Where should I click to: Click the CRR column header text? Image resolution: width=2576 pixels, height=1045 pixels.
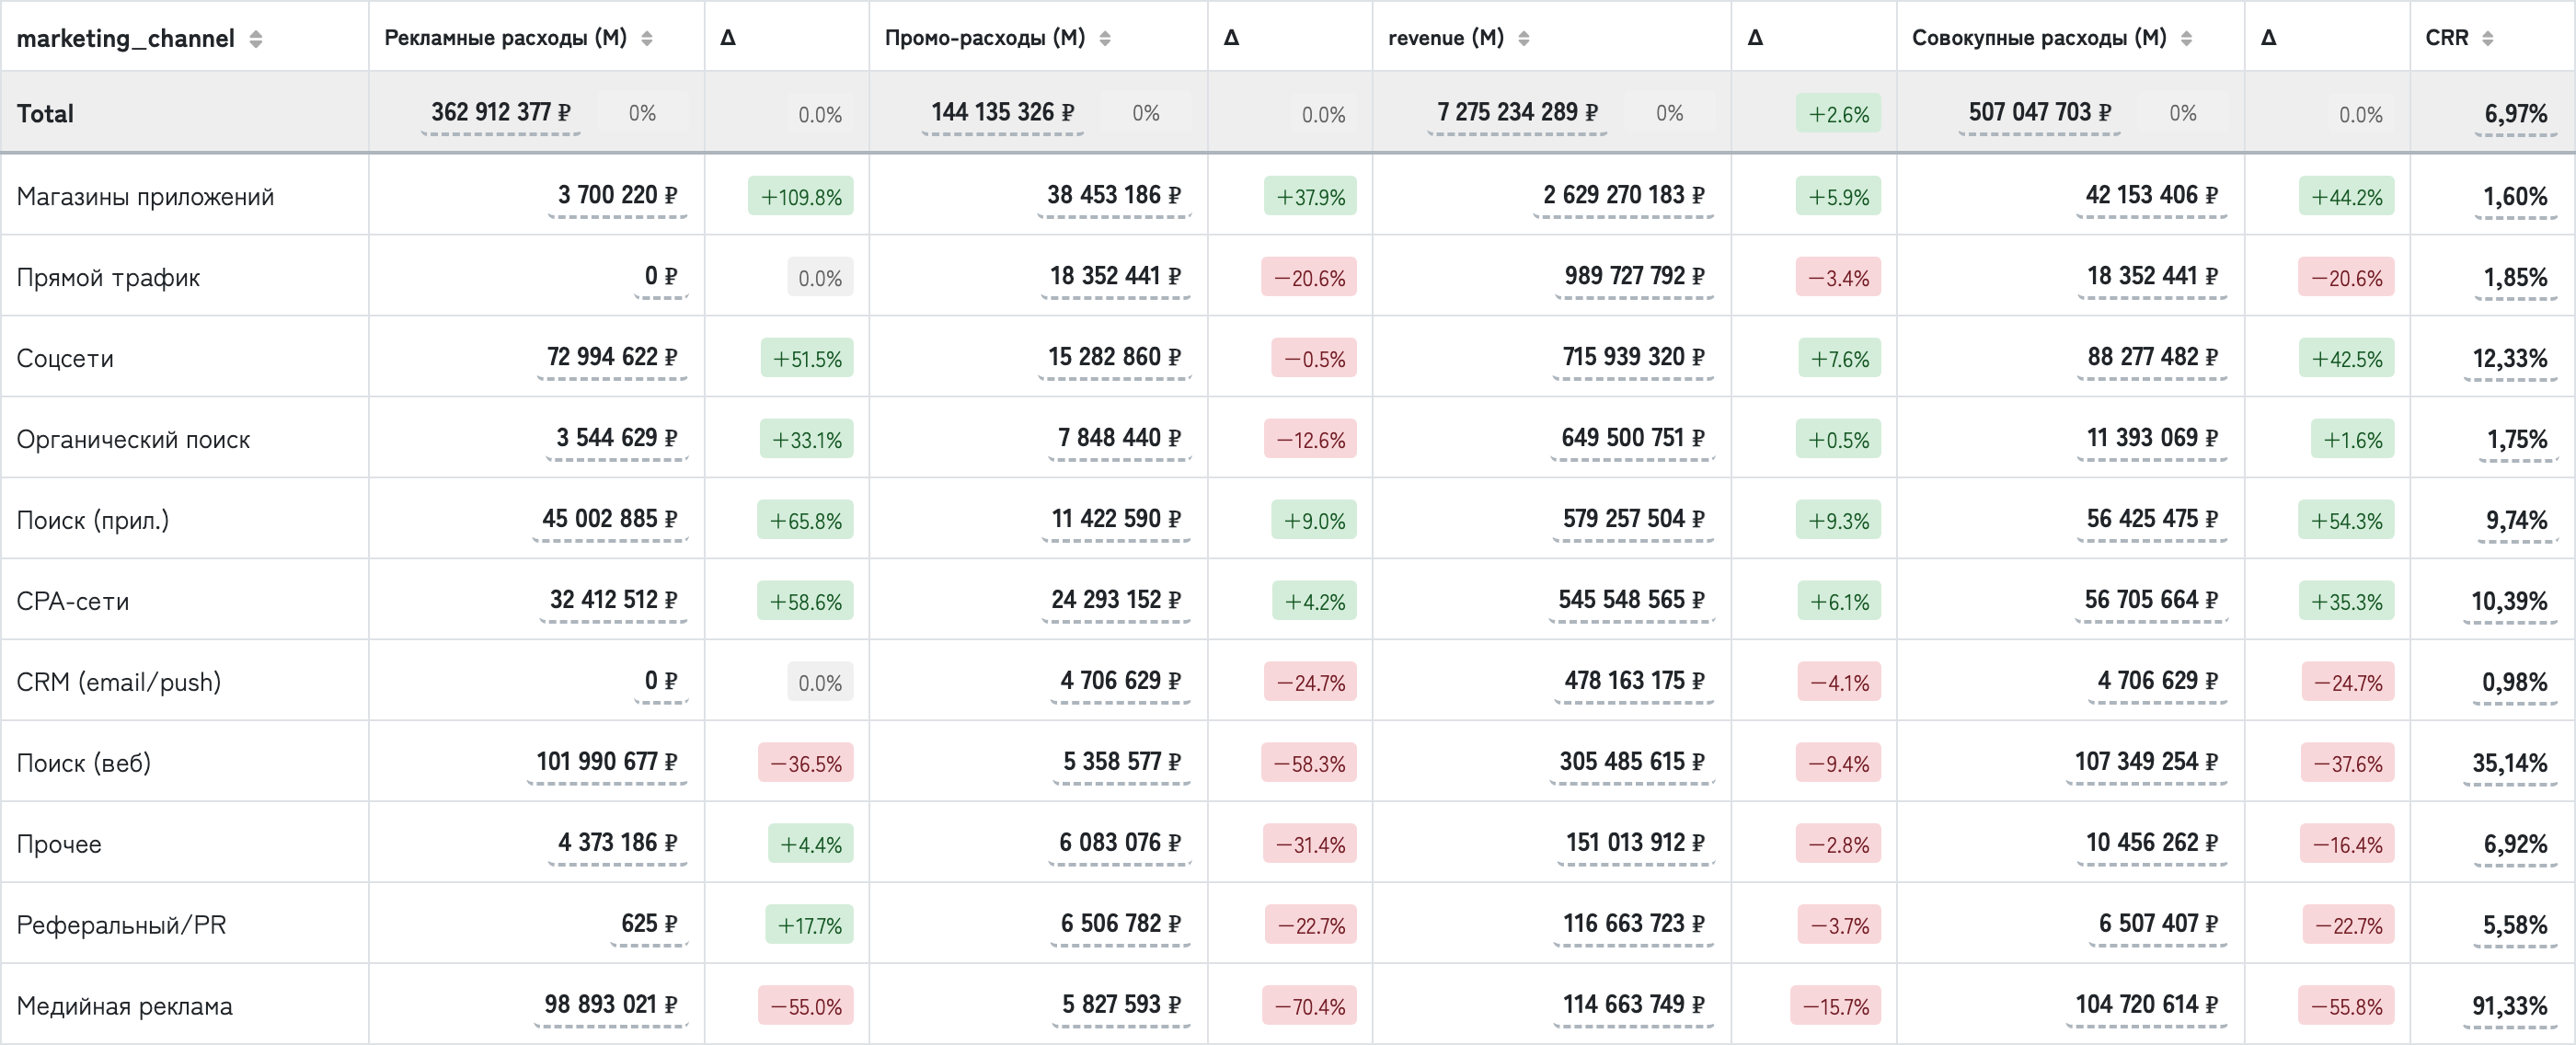[2447, 38]
